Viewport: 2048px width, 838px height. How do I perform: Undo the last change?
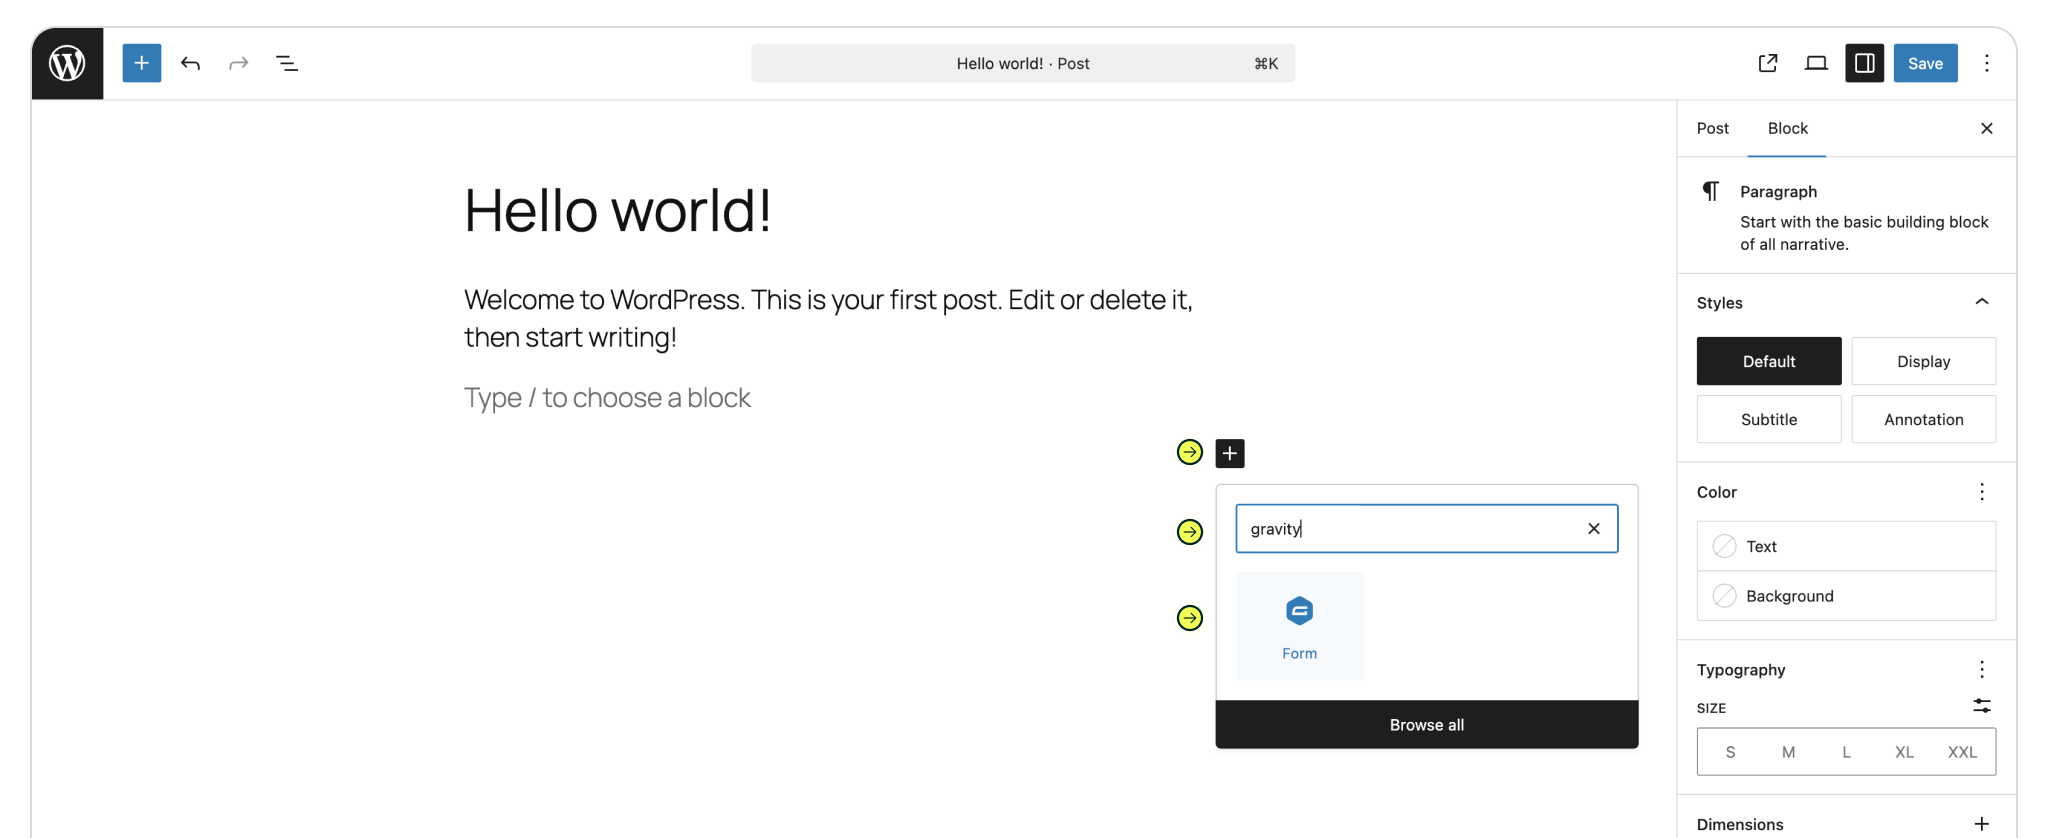click(x=190, y=63)
